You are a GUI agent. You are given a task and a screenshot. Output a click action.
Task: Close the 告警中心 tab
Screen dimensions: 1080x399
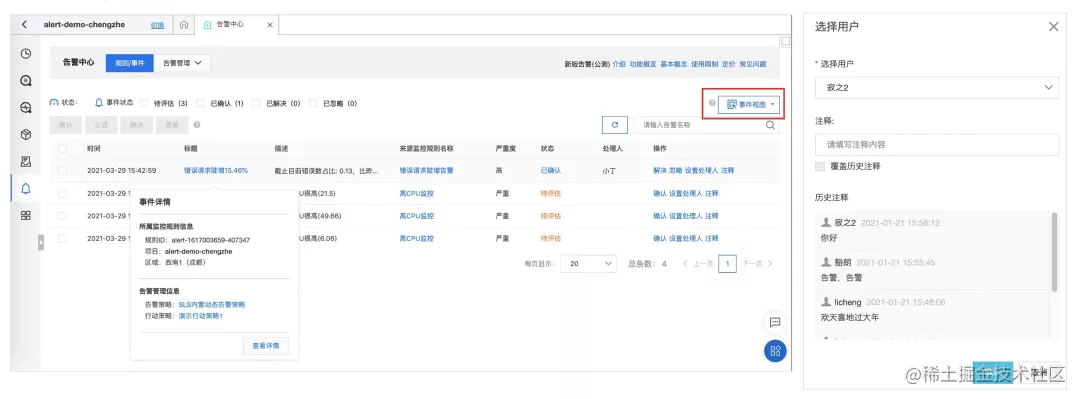[270, 25]
